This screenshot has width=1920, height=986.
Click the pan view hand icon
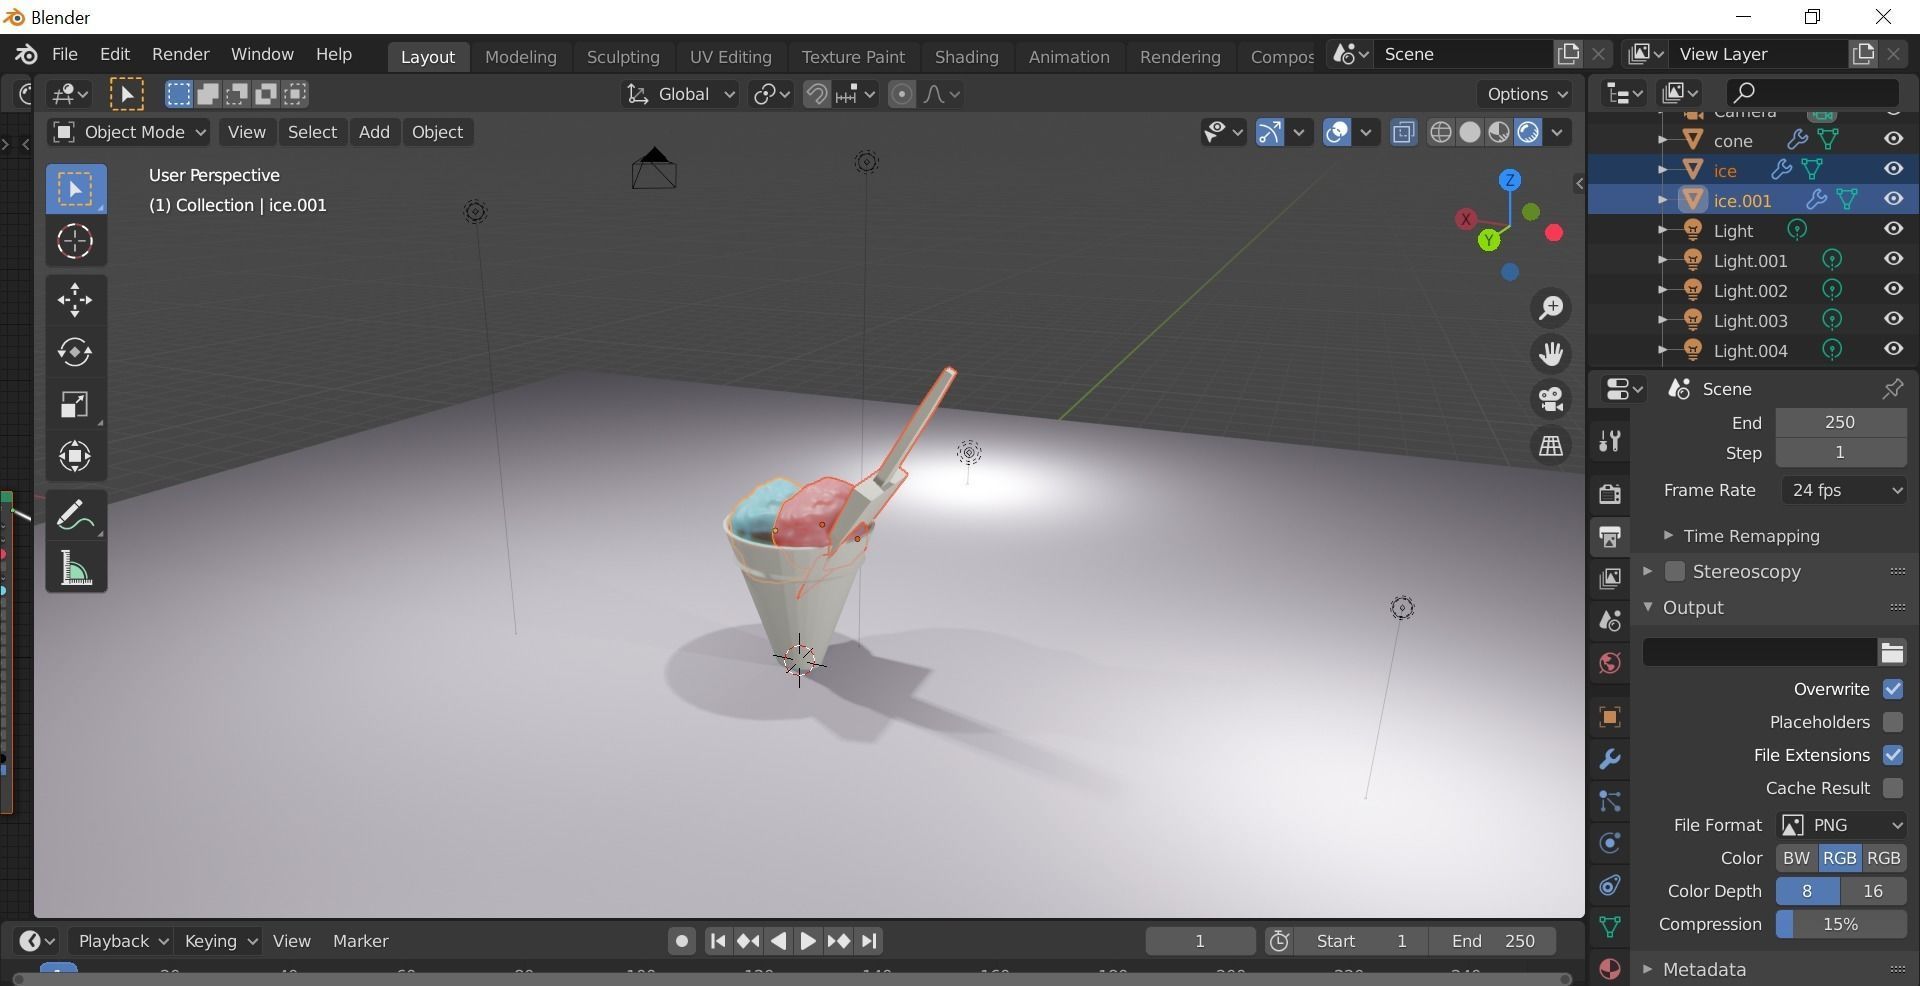click(1551, 354)
